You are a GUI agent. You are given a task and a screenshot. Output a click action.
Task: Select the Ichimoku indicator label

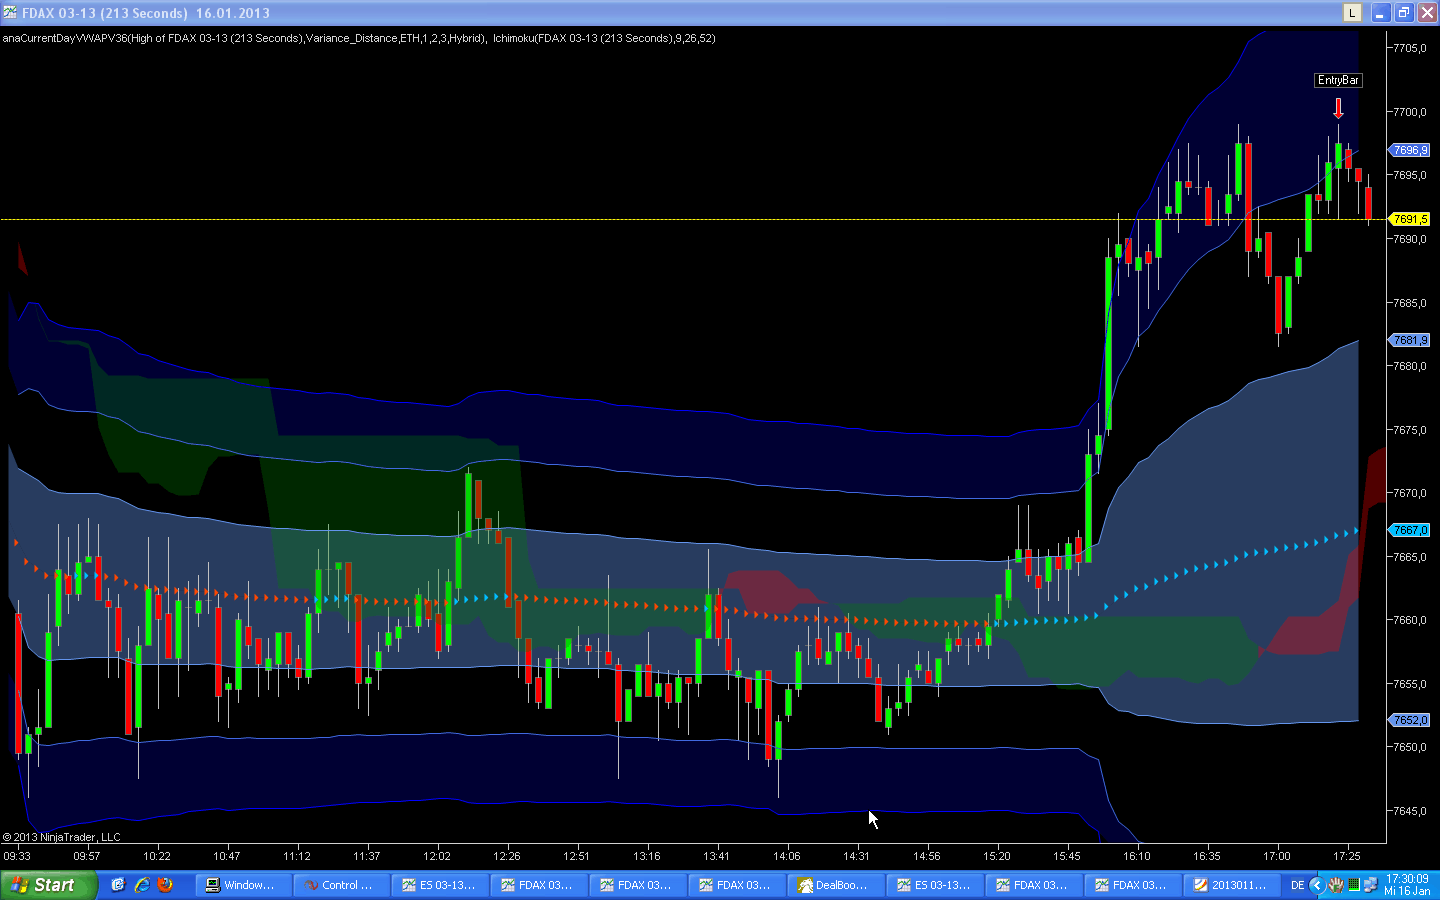604,38
